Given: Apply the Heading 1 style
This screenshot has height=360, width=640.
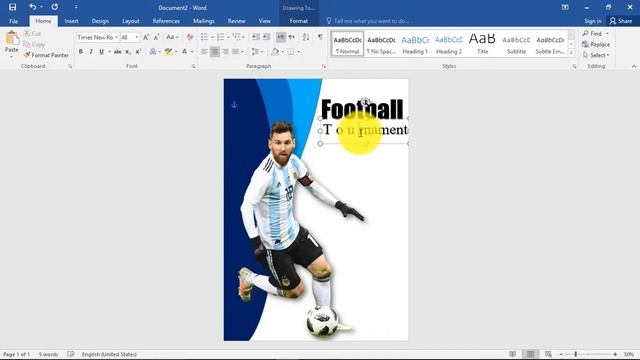Looking at the screenshot, I should point(415,44).
